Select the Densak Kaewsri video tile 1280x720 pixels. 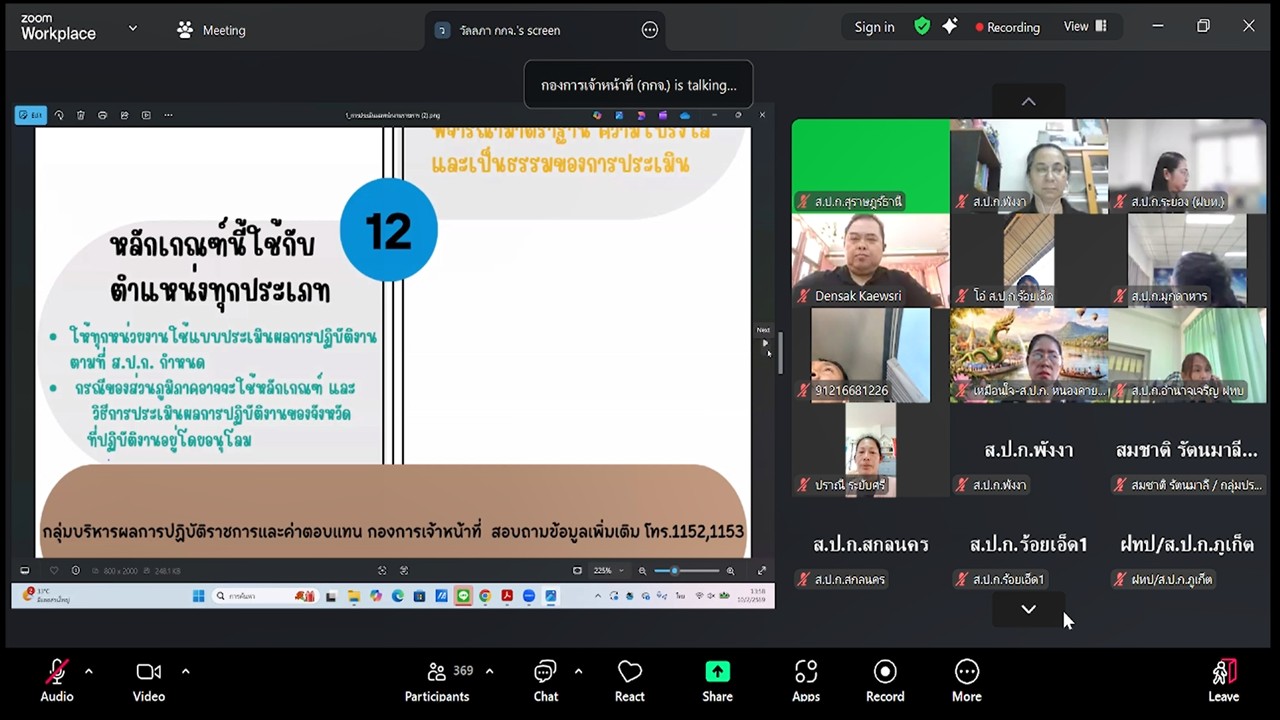[x=869, y=258]
